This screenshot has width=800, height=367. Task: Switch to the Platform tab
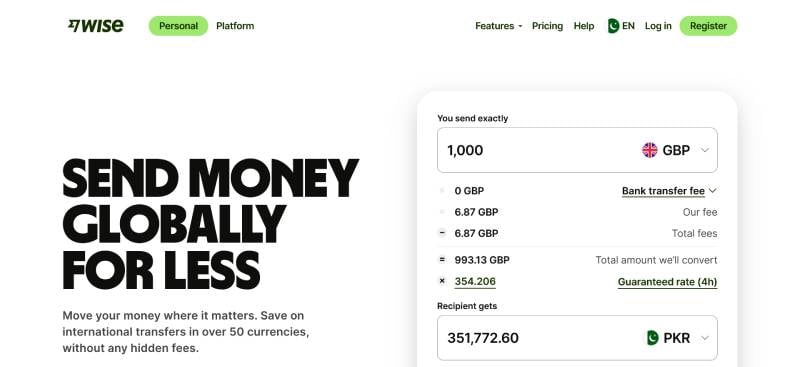[x=235, y=26]
